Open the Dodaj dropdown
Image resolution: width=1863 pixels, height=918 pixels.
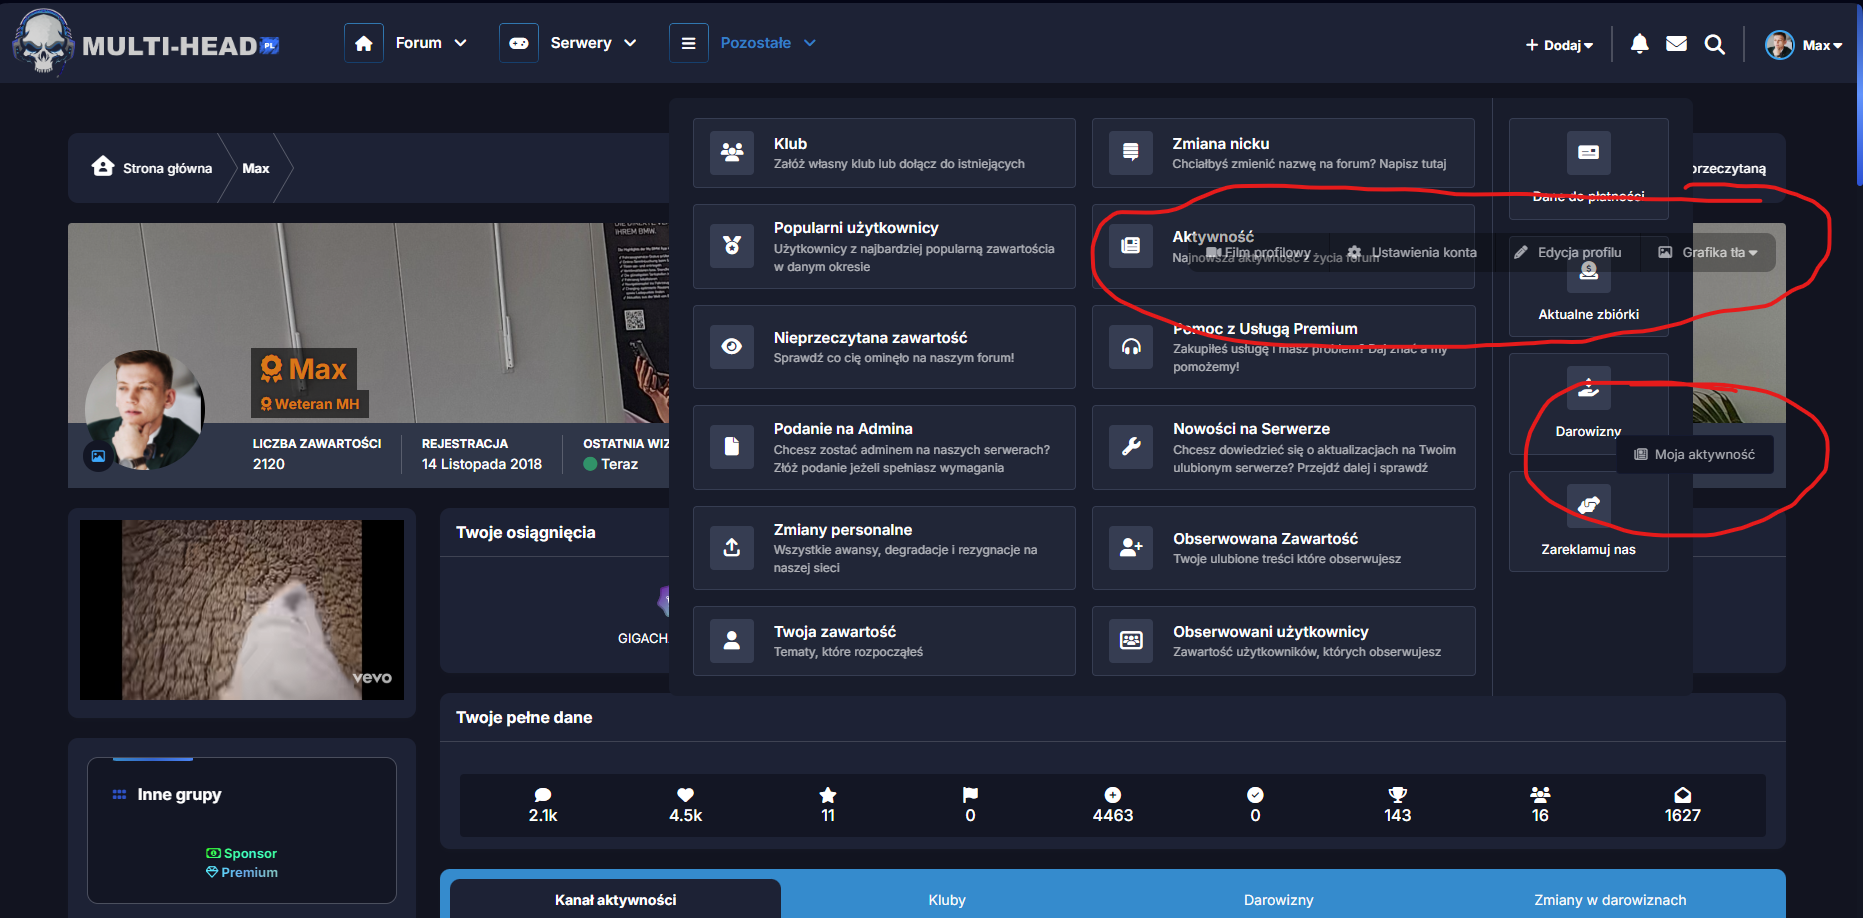point(1559,45)
